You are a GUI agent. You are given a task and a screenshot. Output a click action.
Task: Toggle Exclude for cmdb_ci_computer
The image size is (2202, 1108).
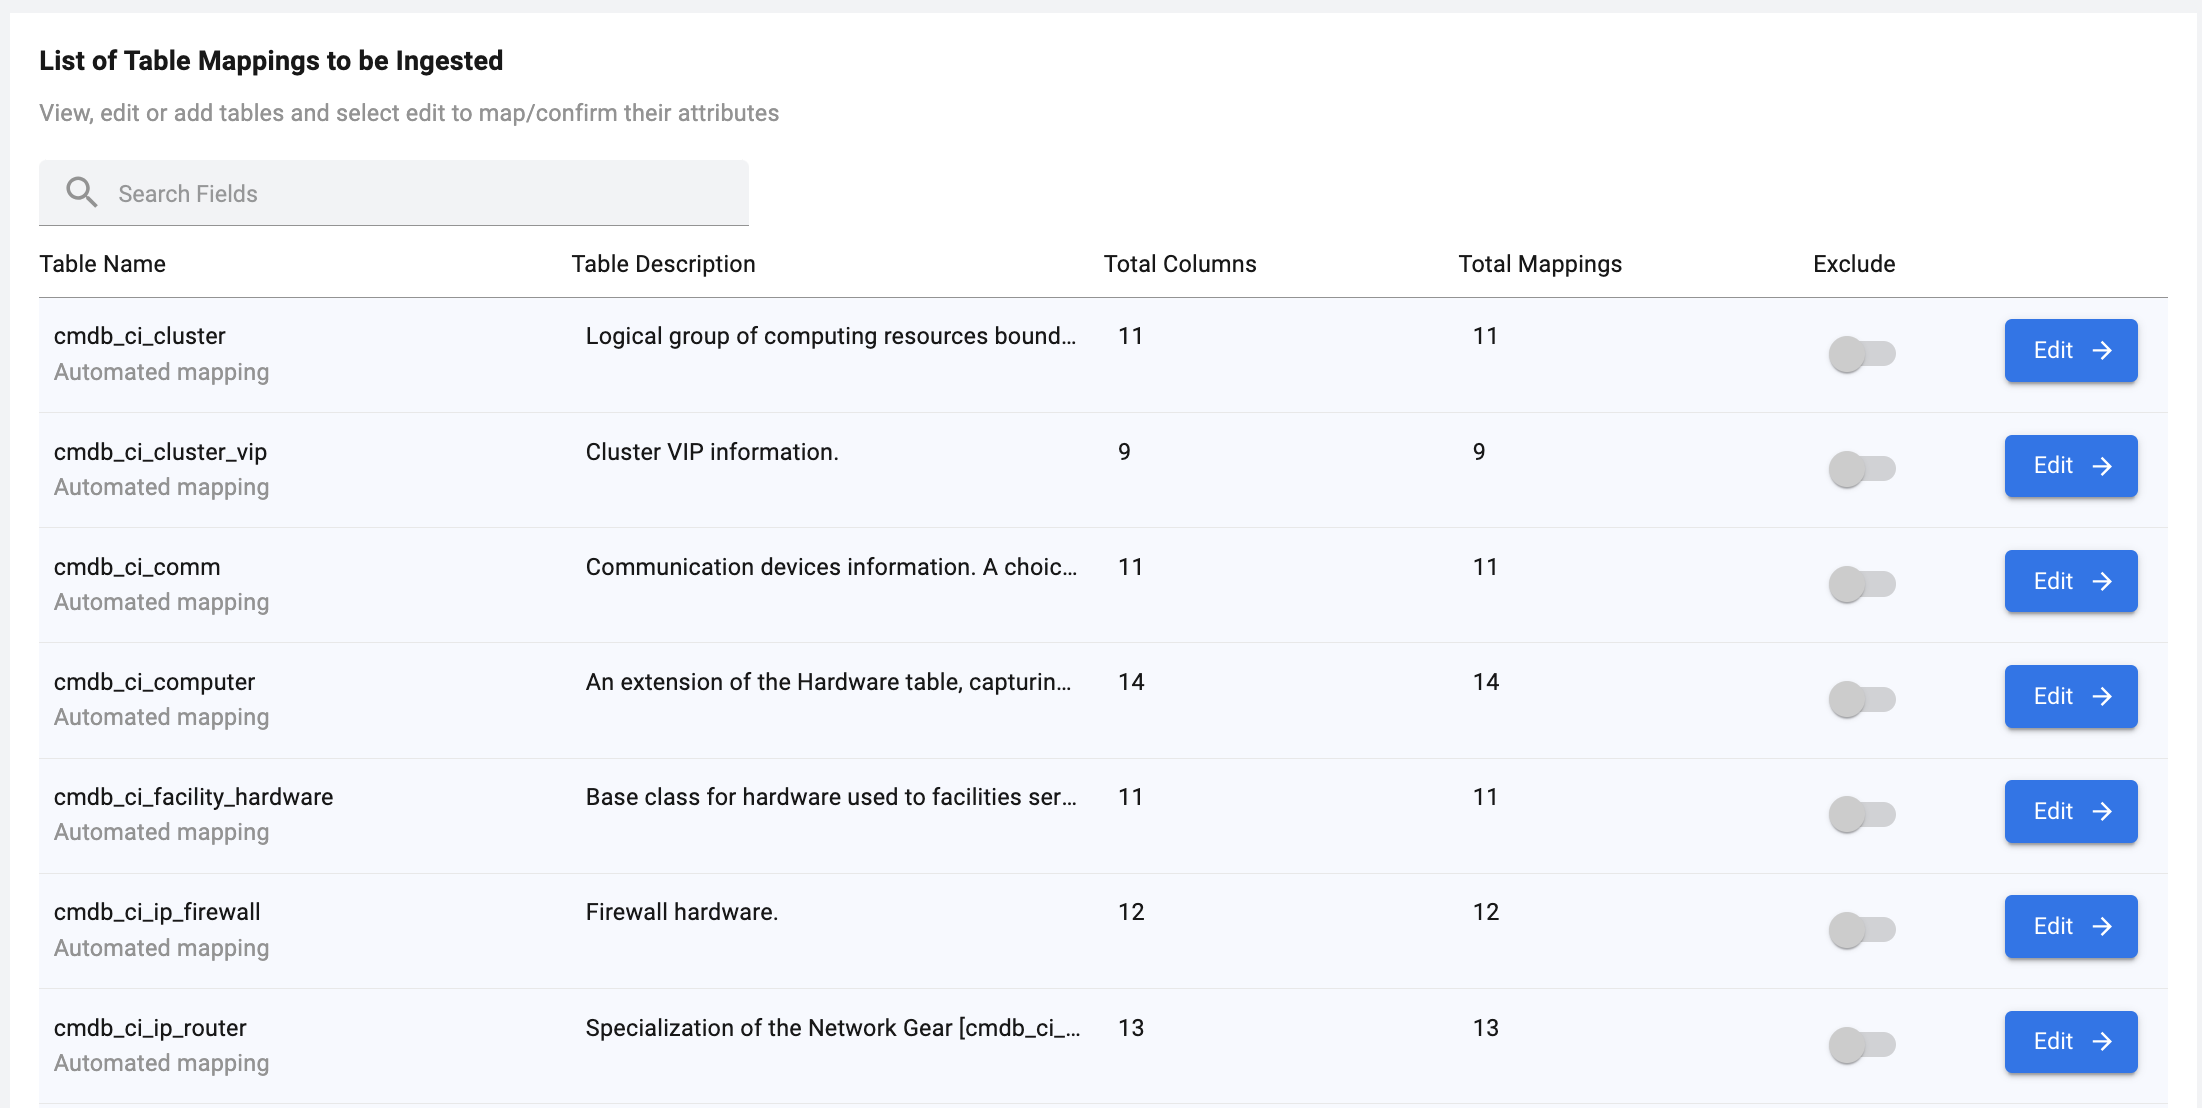coord(1862,698)
